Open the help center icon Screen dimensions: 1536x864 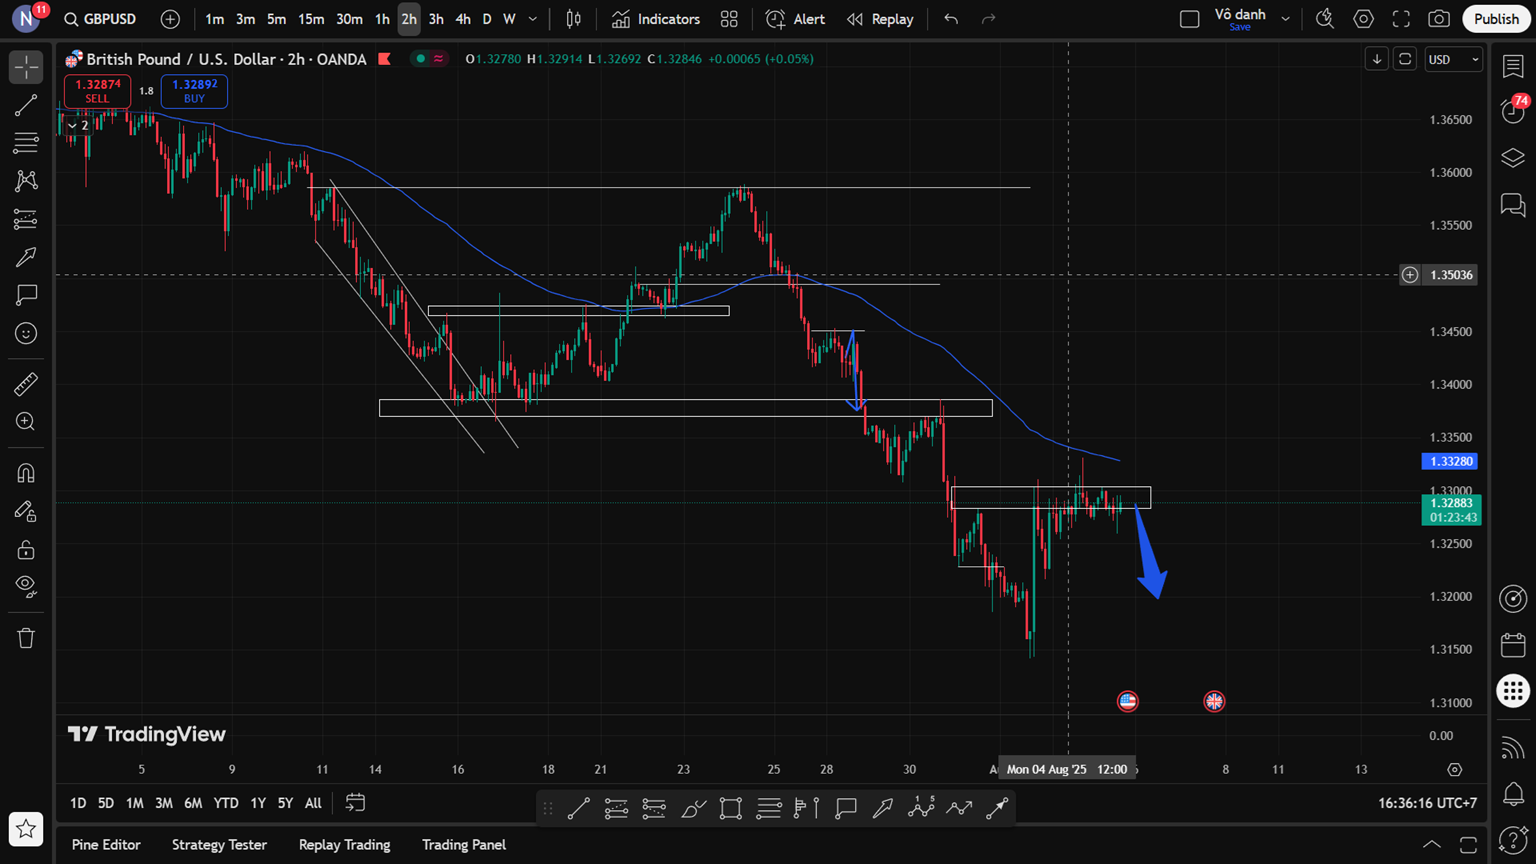1513,840
